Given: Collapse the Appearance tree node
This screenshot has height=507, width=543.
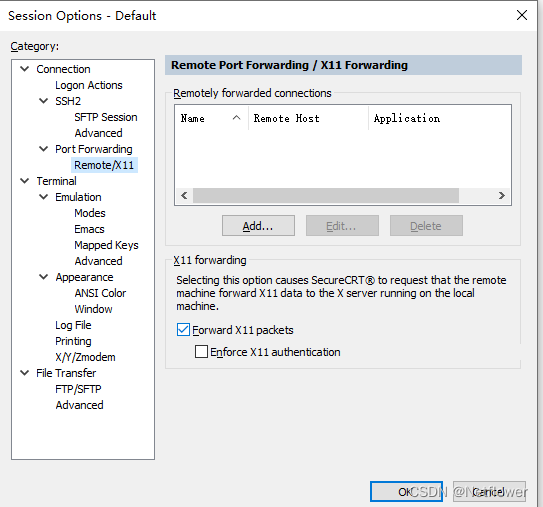Looking at the screenshot, I should click(x=43, y=277).
